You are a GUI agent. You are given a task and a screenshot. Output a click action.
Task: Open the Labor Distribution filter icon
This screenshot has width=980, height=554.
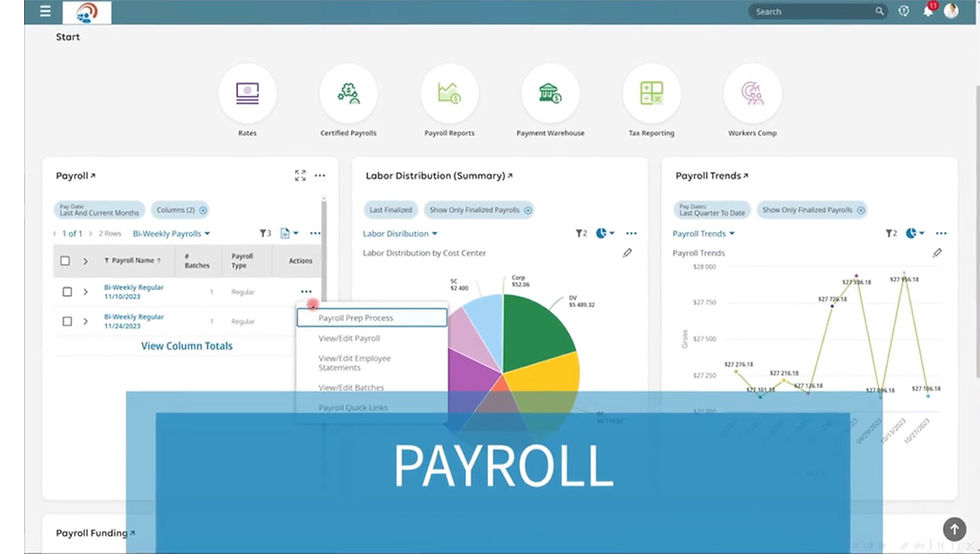click(x=581, y=233)
